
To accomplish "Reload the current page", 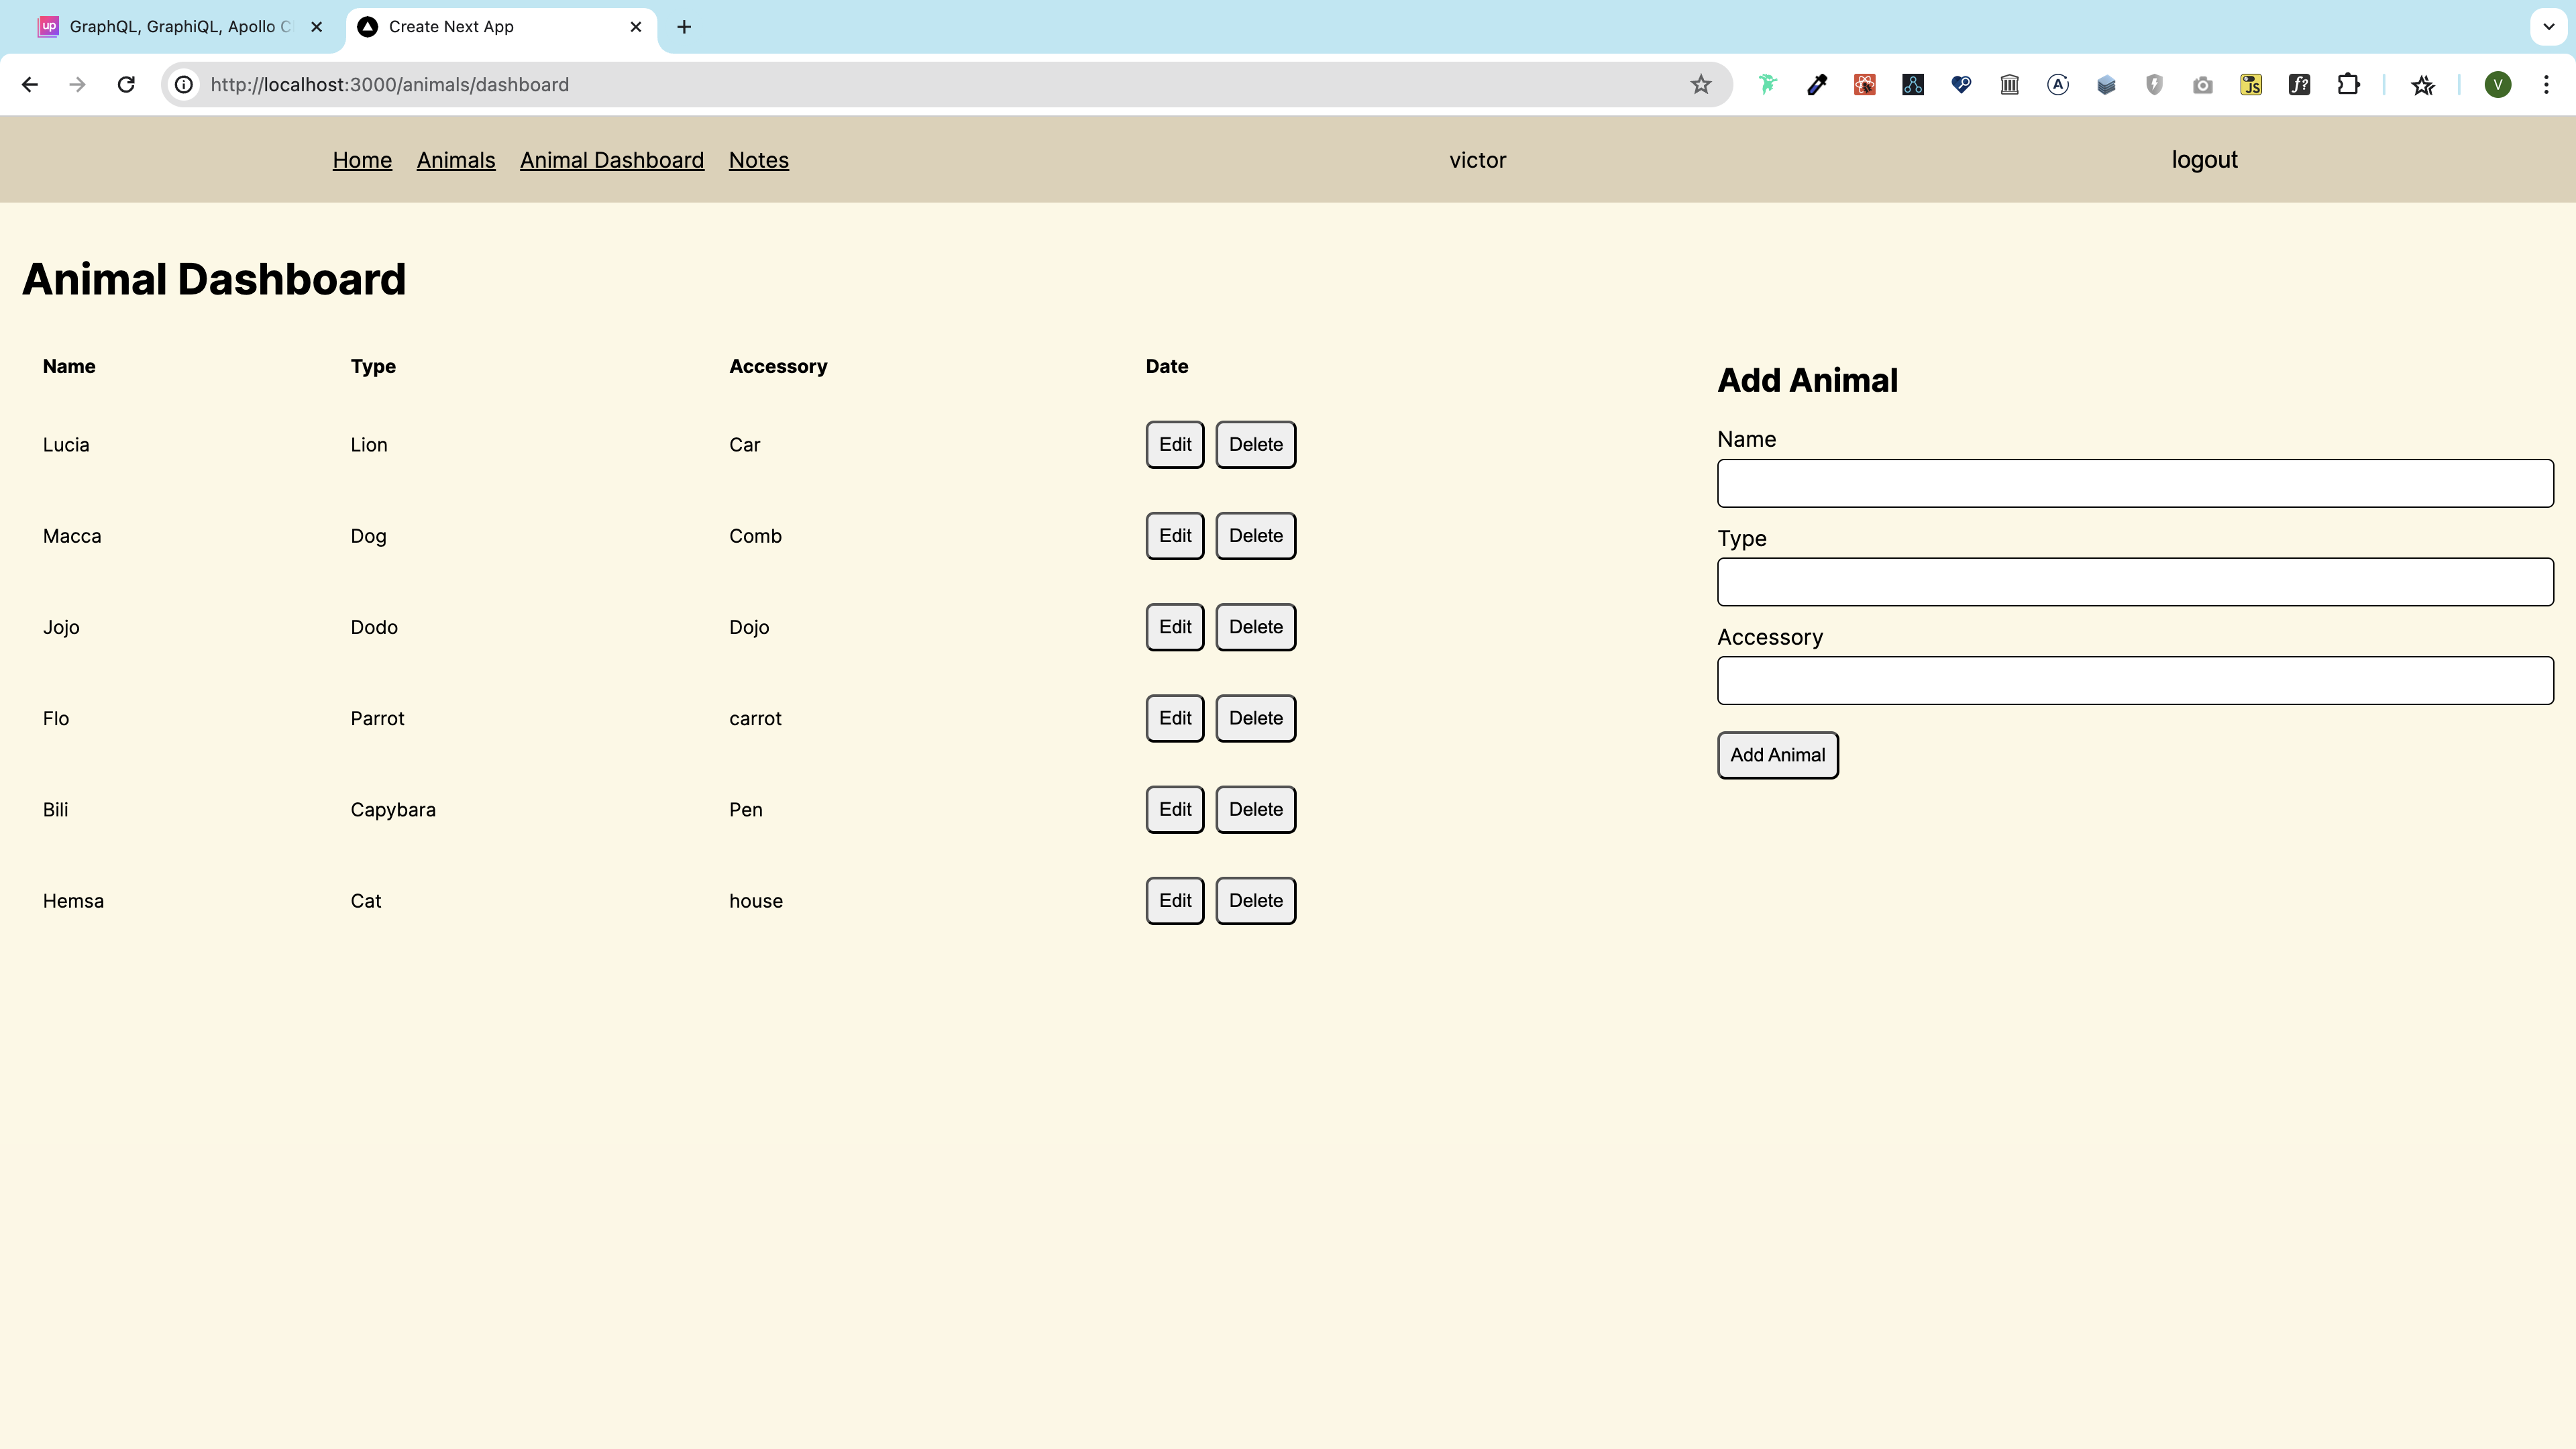I will [x=126, y=85].
